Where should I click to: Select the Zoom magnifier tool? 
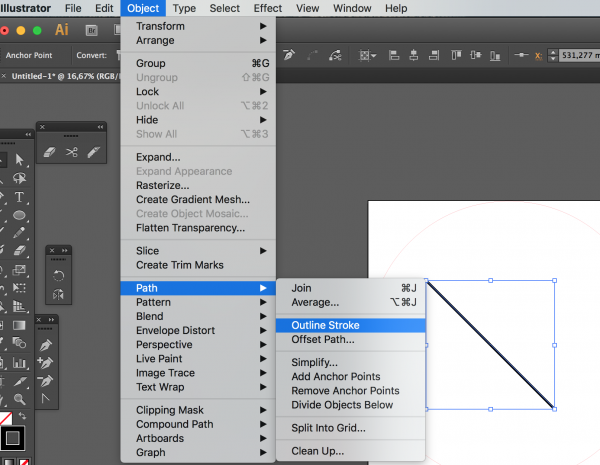pyautogui.click(x=20, y=399)
